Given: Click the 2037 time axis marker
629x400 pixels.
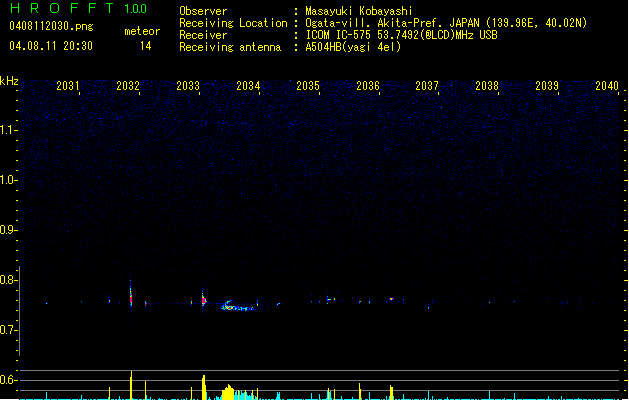Looking at the screenshot, I should point(427,86).
